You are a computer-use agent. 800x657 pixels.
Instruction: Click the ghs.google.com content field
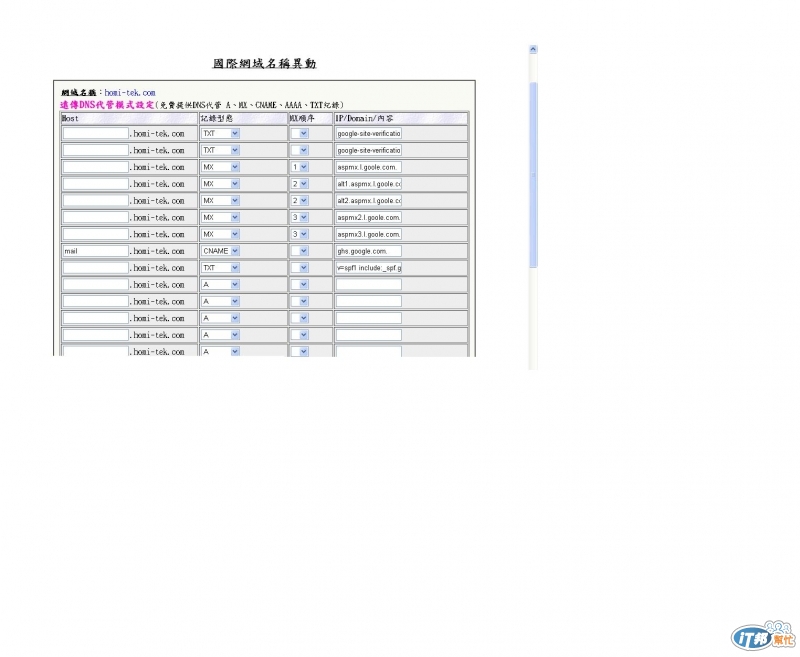coord(368,251)
